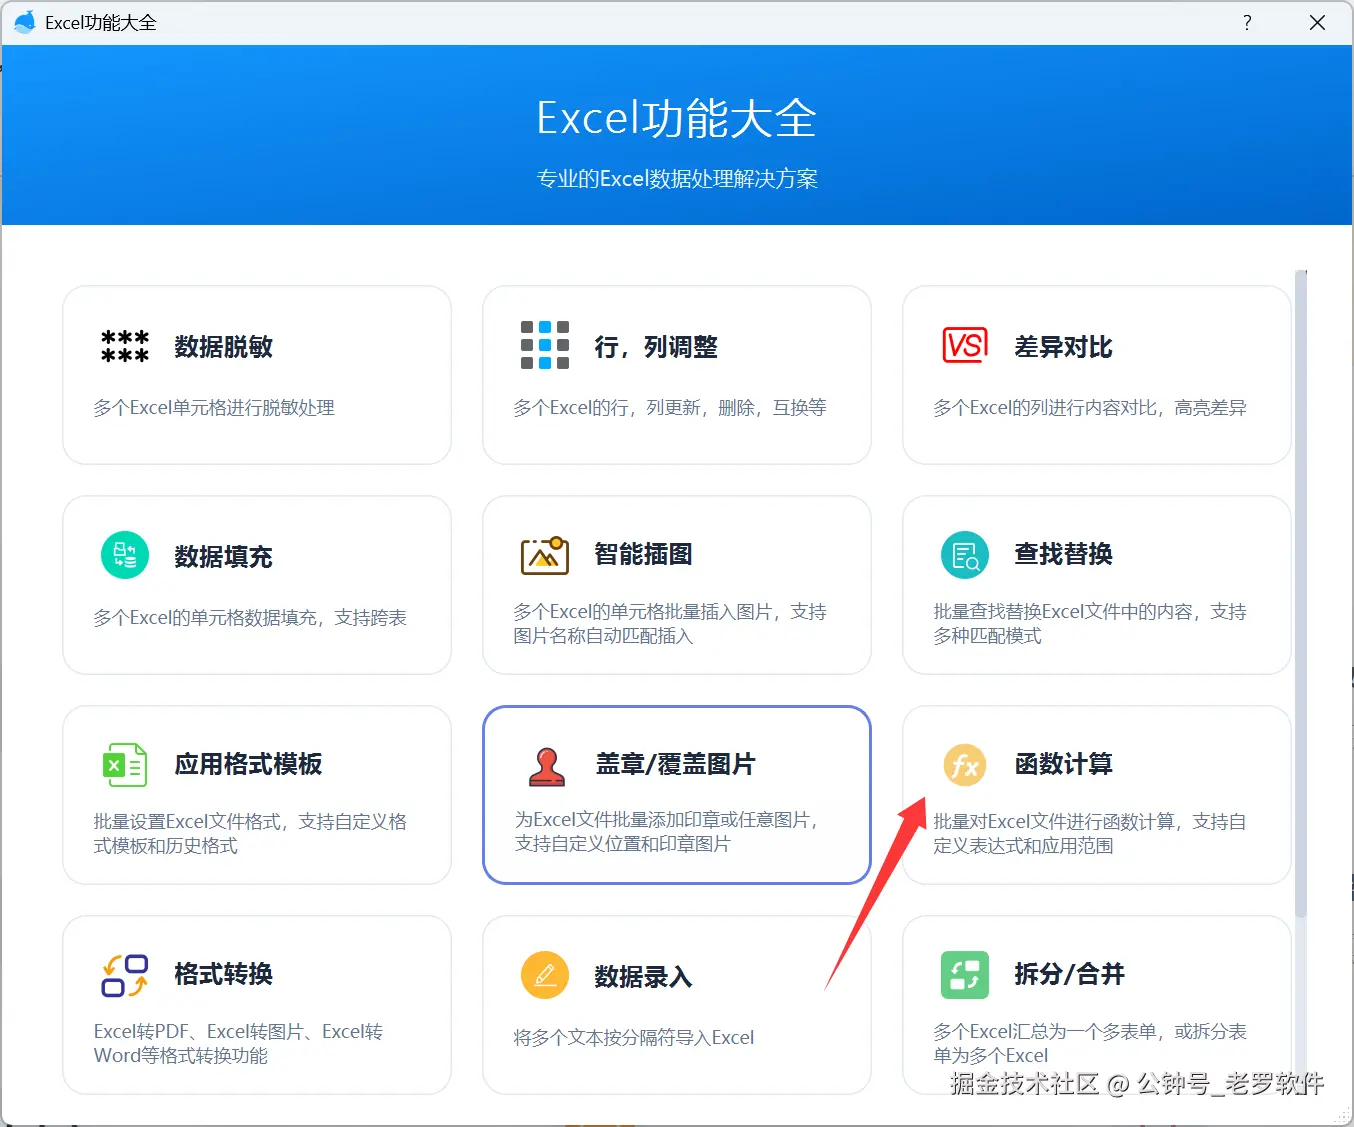Click description starting 'Excel转PDF、Excel转图片'
The image size is (1354, 1127).
tap(238, 1044)
